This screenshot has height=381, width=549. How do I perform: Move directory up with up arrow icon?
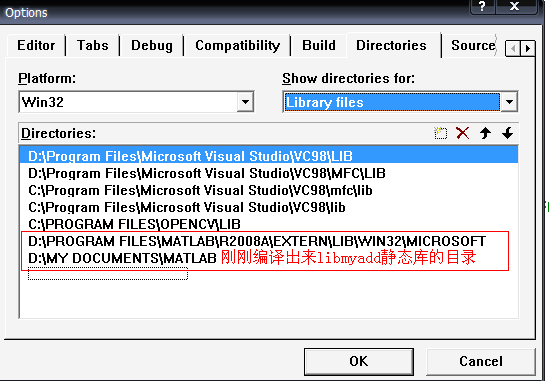coord(485,133)
